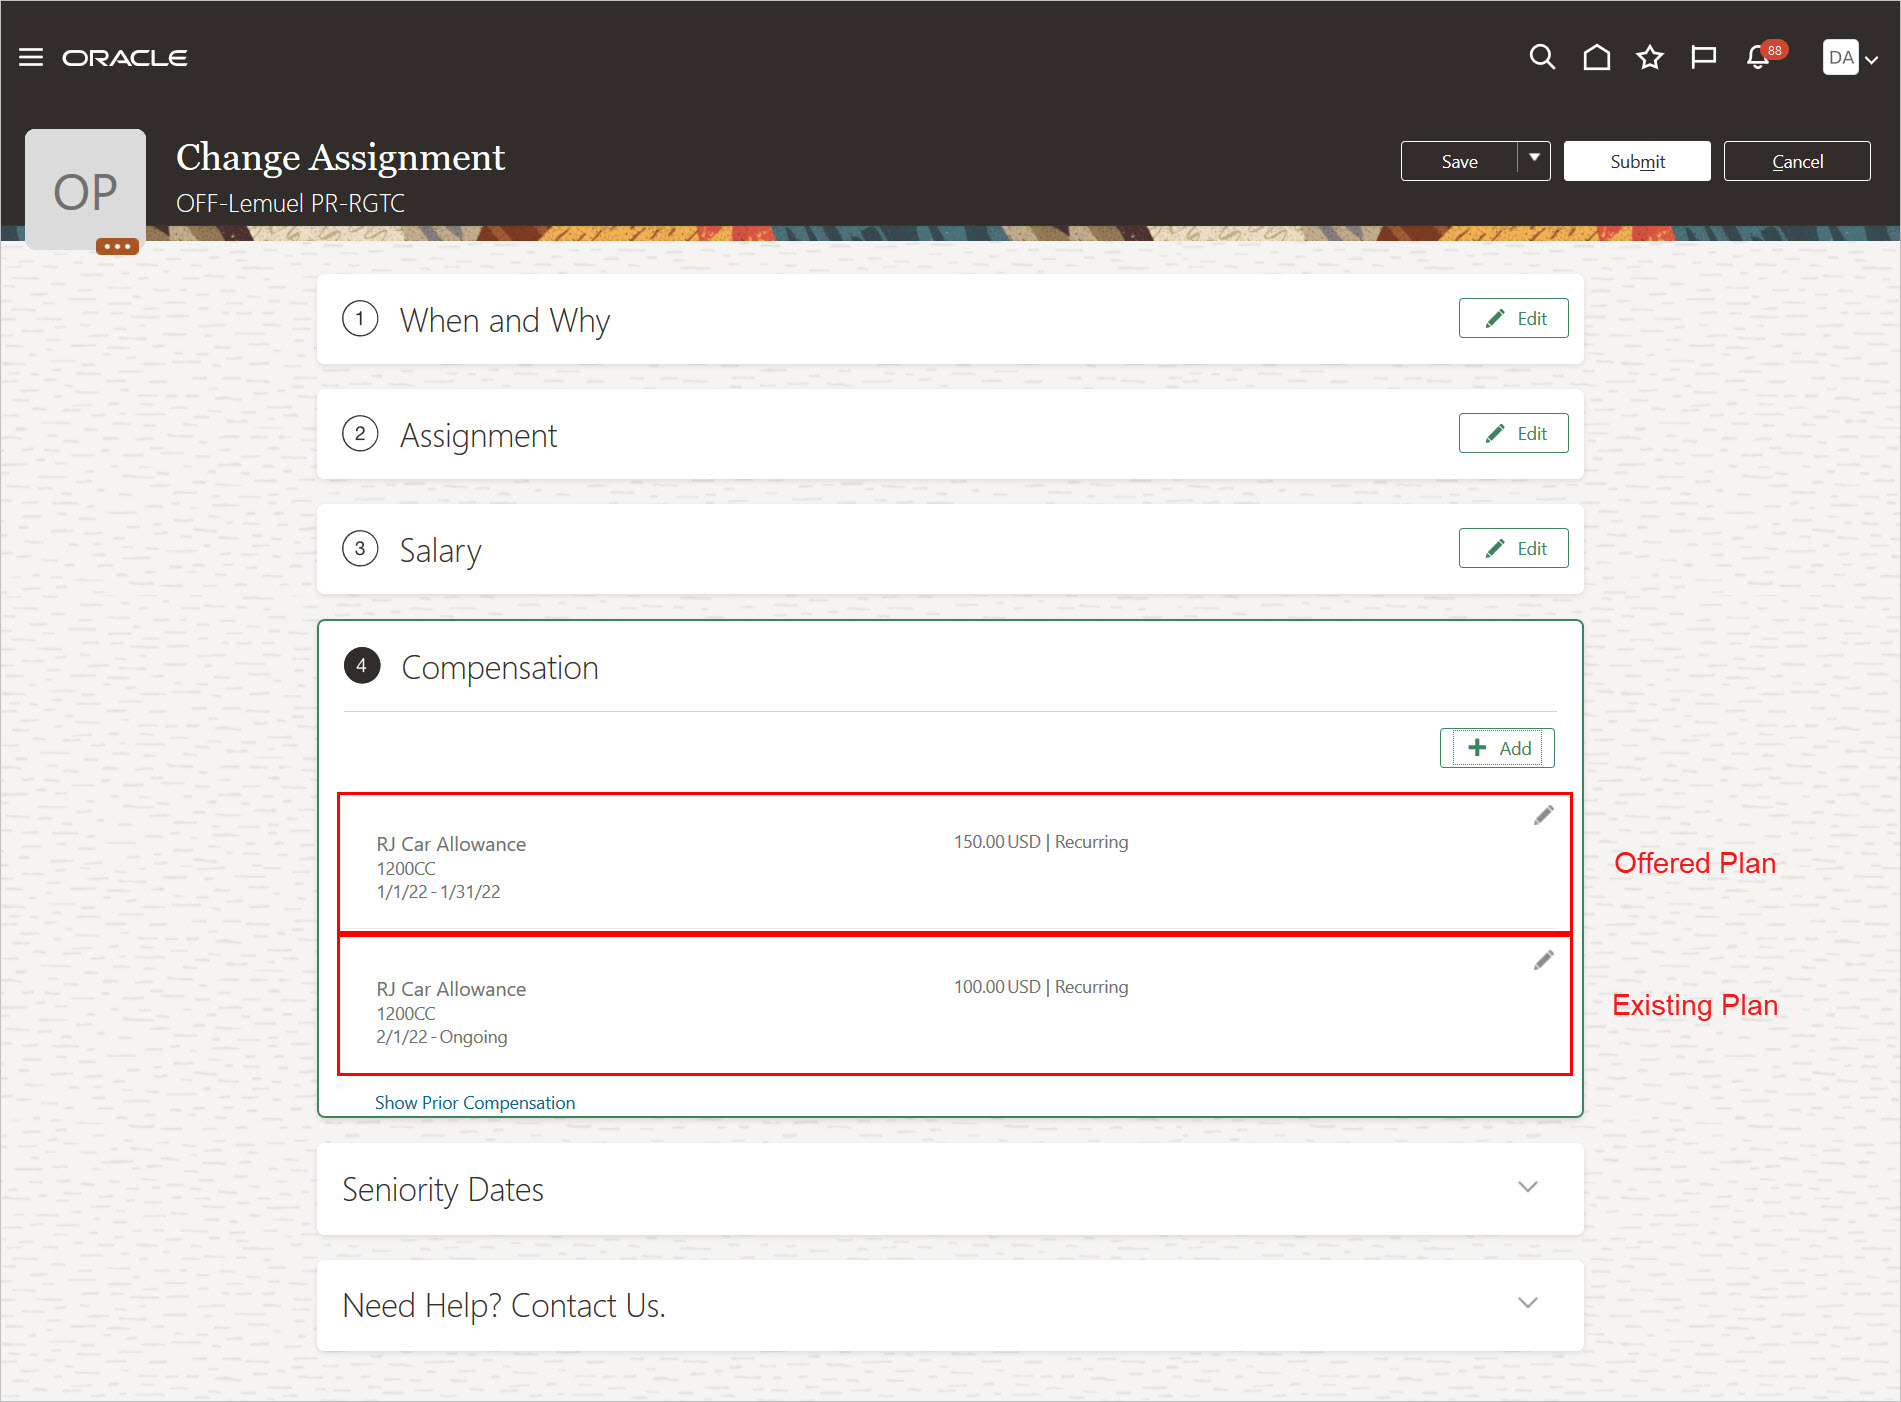
Task: Expand the Seniority Dates section
Action: (x=1527, y=1188)
